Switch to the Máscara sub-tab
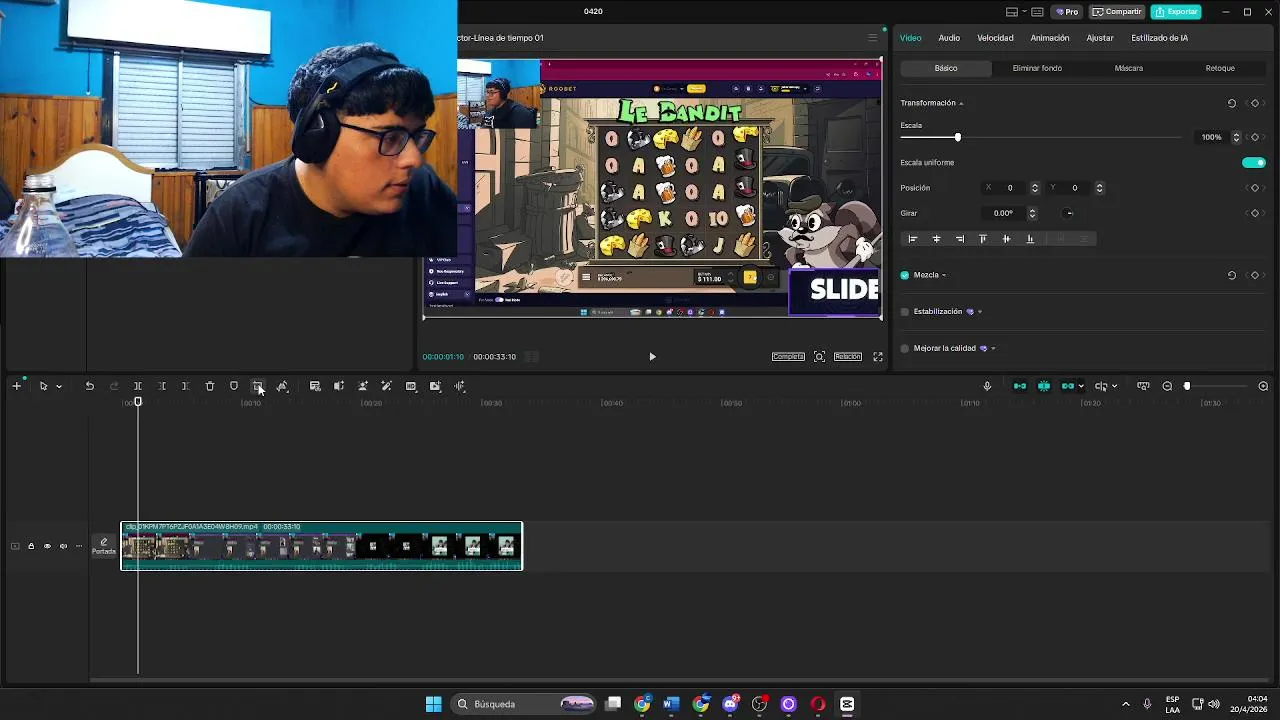 pos(1129,68)
